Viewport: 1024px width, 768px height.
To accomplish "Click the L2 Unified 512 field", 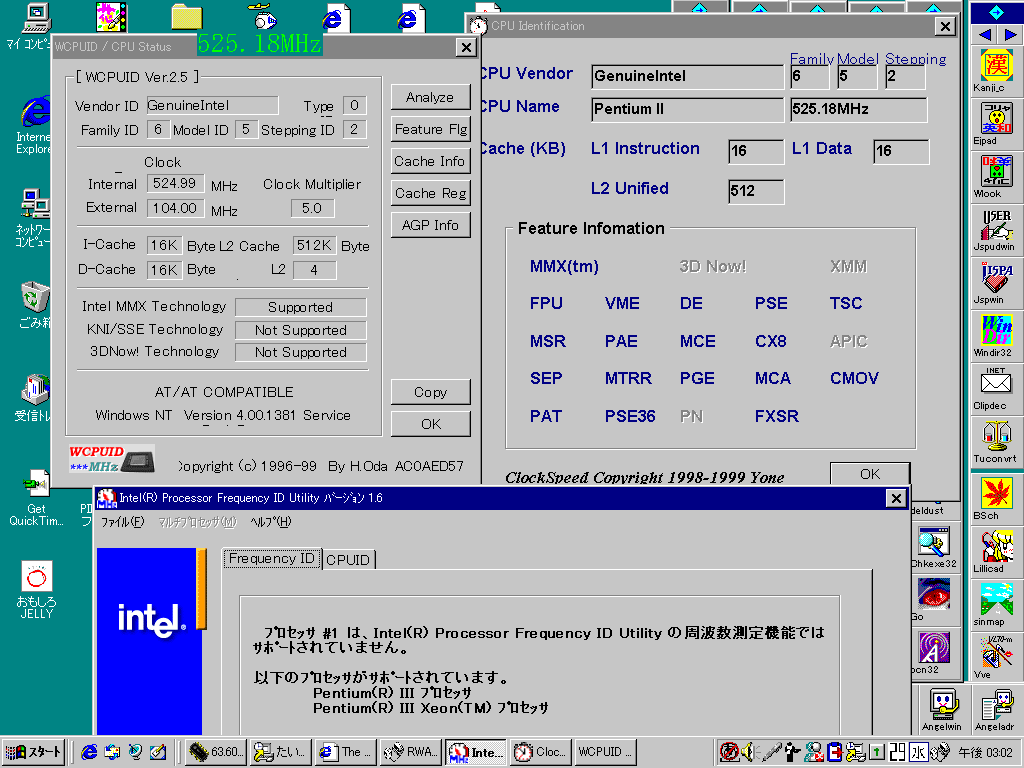I will coord(756,191).
